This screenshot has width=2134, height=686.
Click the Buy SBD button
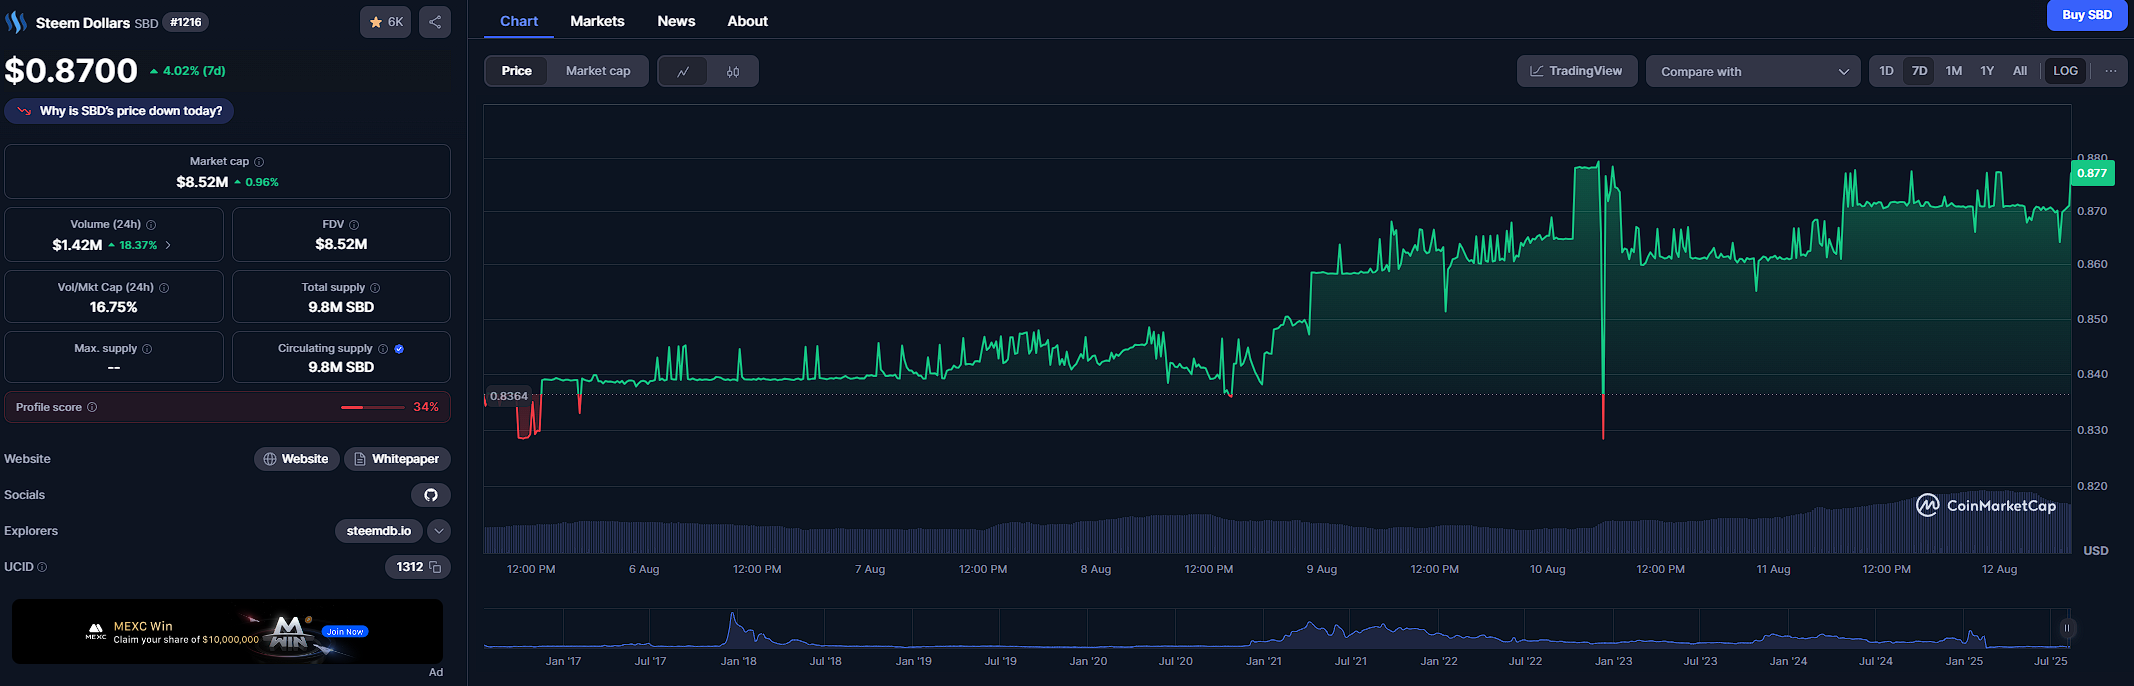pyautogui.click(x=2087, y=15)
